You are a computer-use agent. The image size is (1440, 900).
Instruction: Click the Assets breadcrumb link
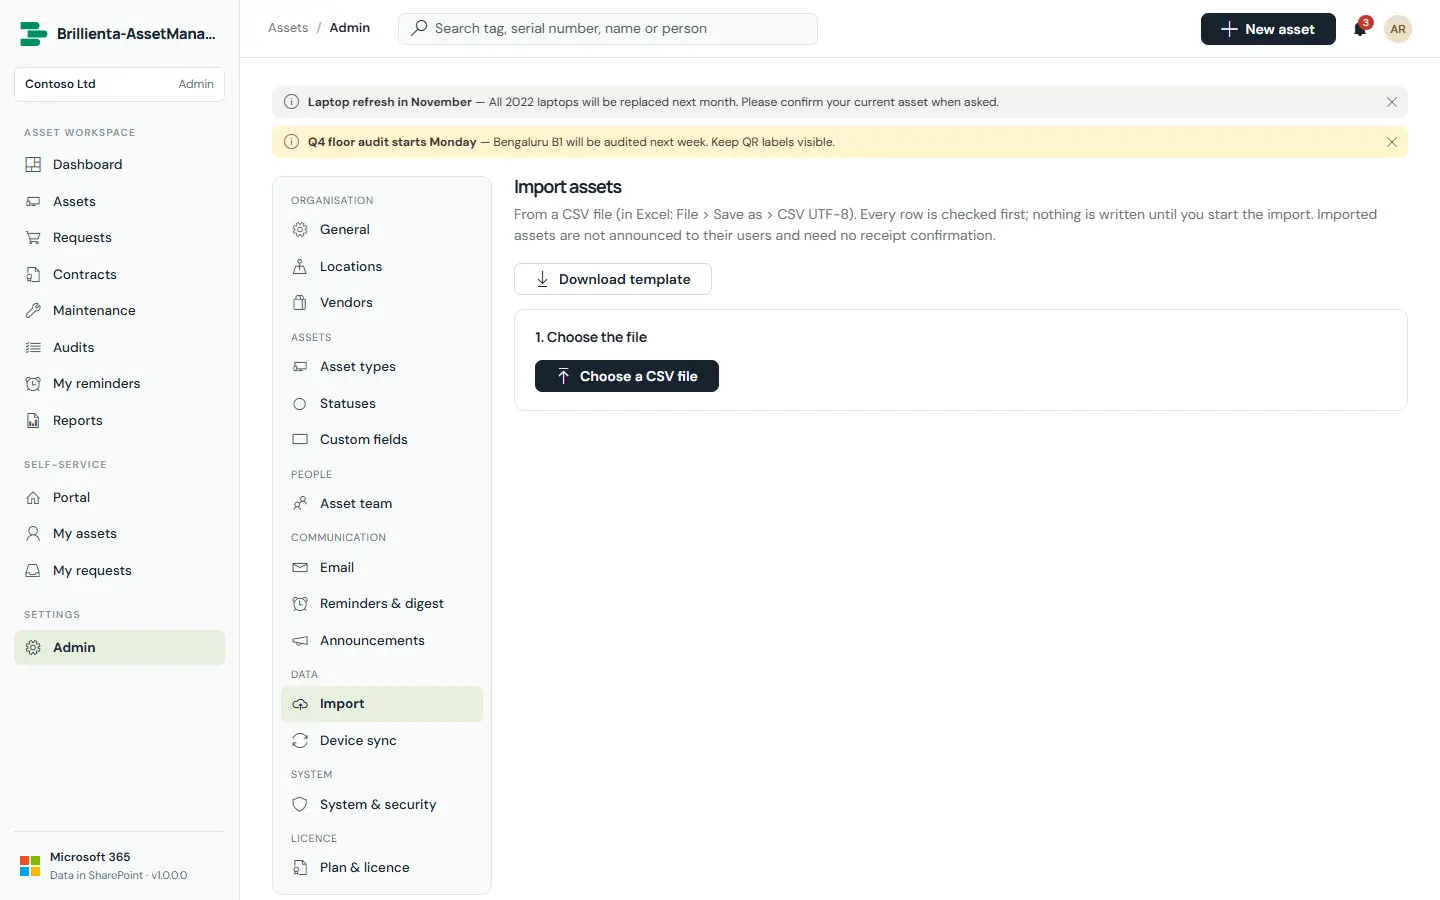288,28
